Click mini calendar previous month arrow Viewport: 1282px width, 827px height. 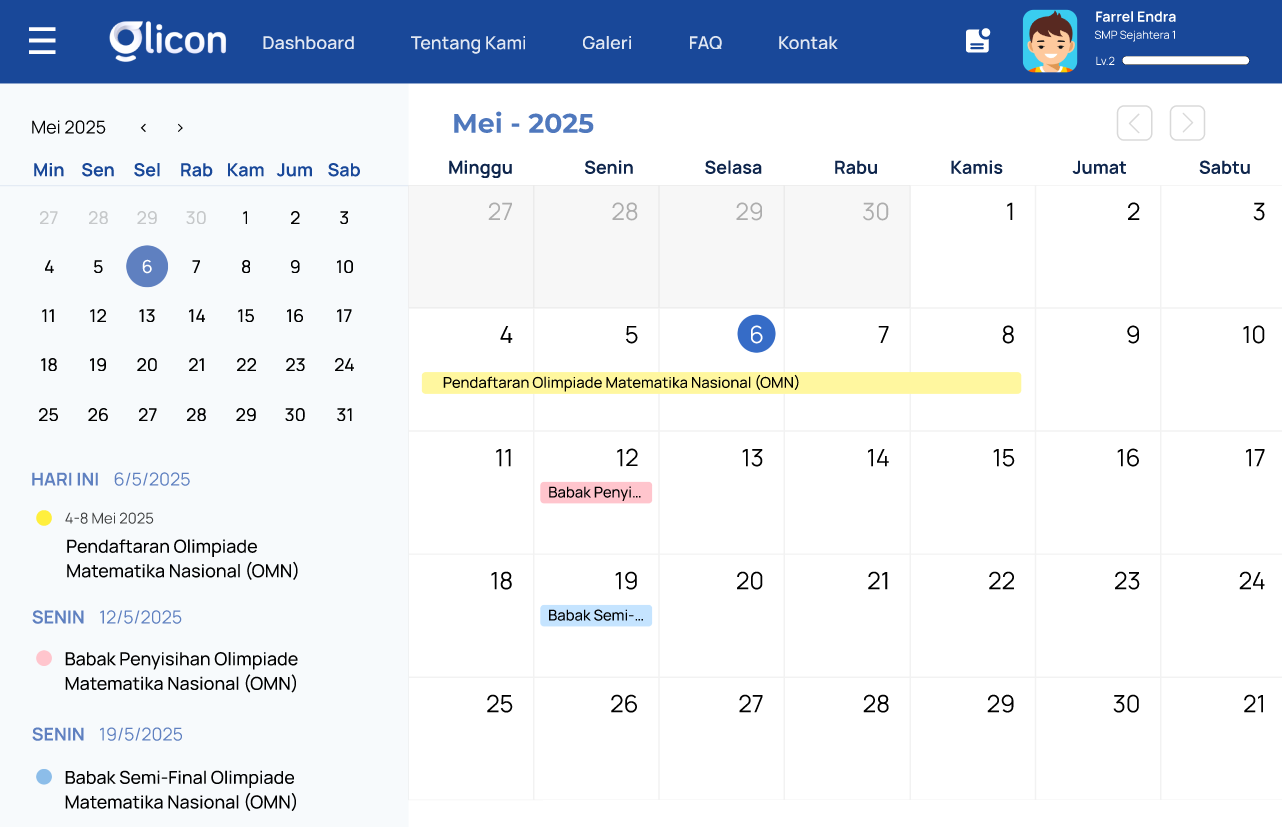[x=144, y=128]
